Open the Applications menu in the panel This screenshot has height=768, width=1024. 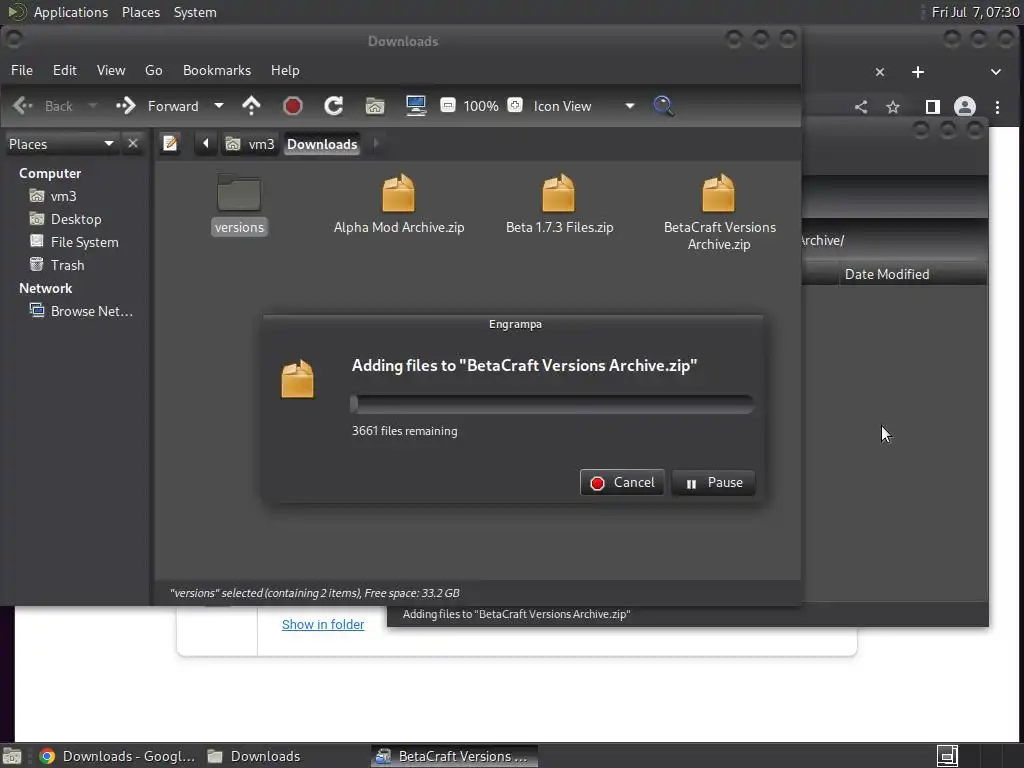[x=71, y=12]
